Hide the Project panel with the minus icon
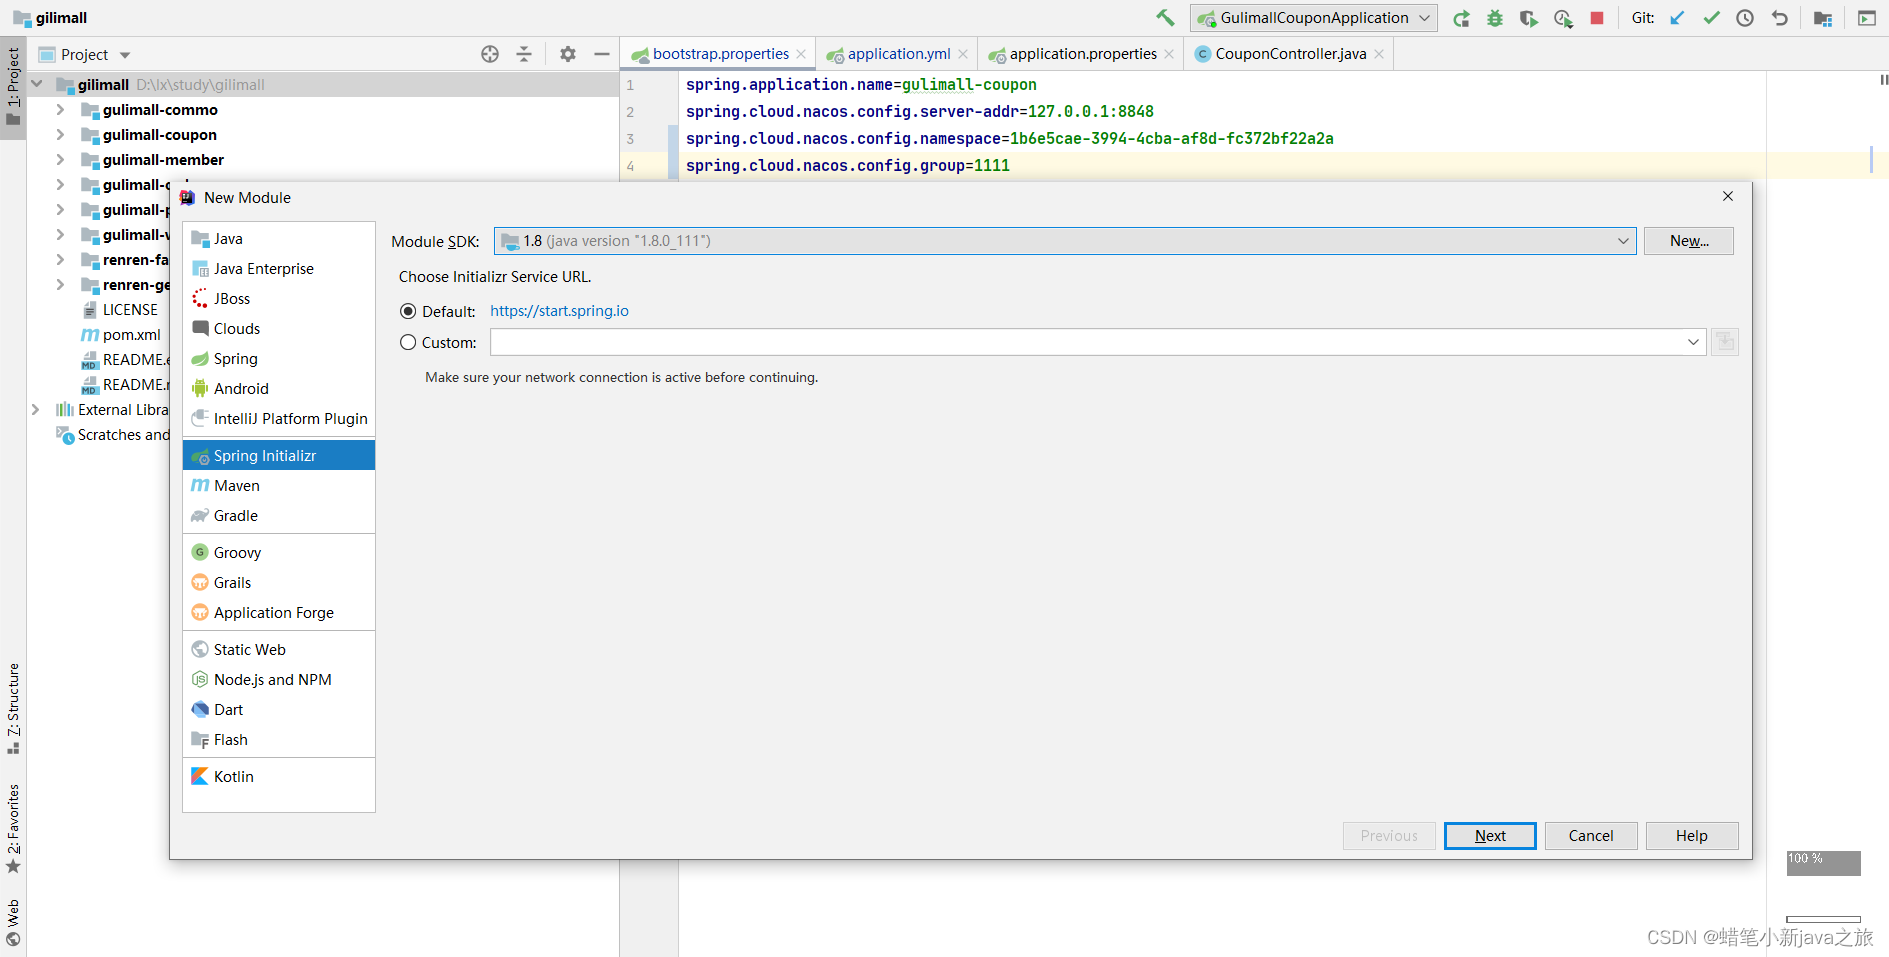The width and height of the screenshot is (1889, 957). 602,54
